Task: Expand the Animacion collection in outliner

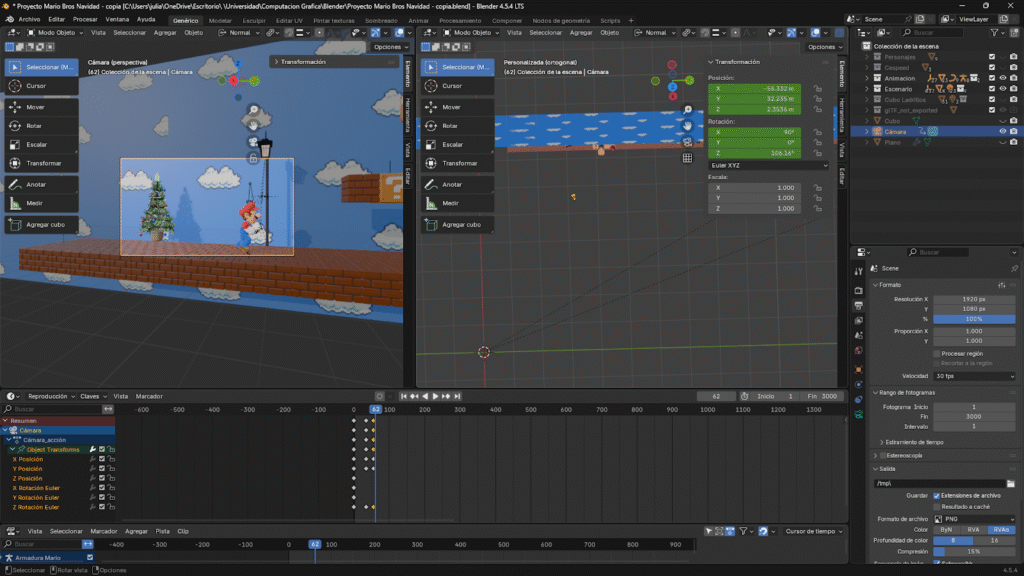Action: click(x=868, y=78)
